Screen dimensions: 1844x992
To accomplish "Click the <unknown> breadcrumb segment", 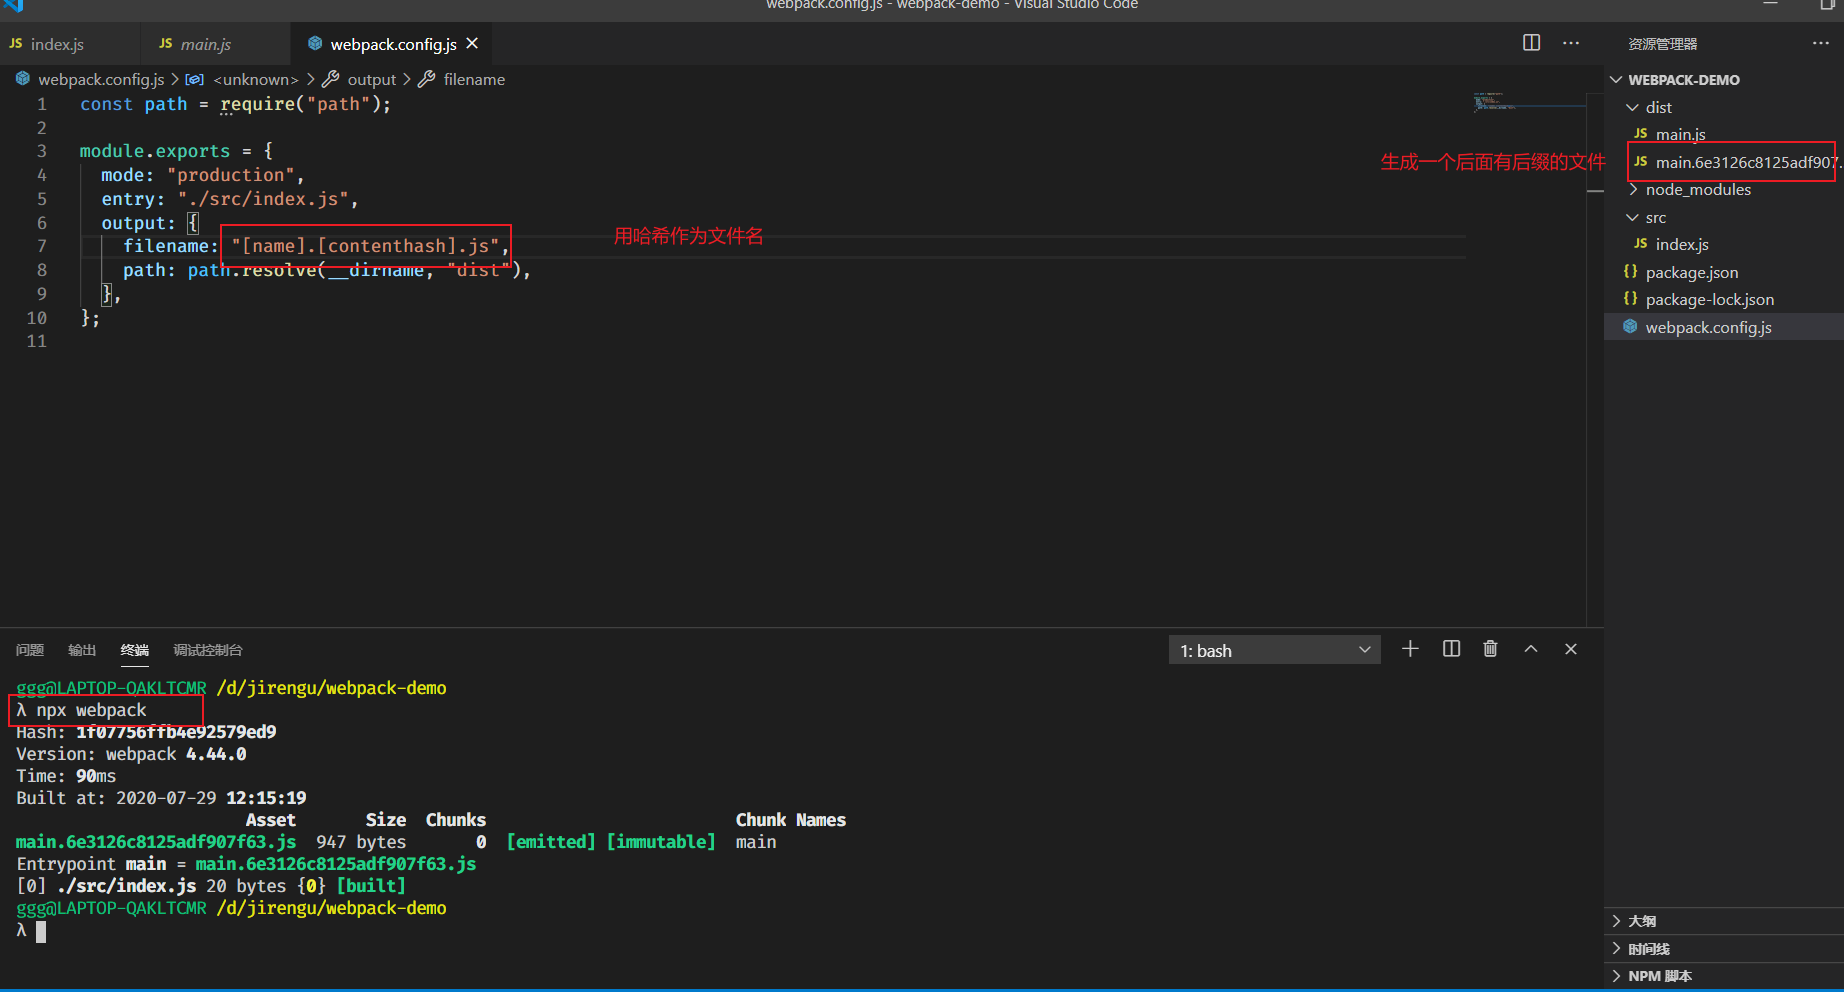I will (x=256, y=79).
